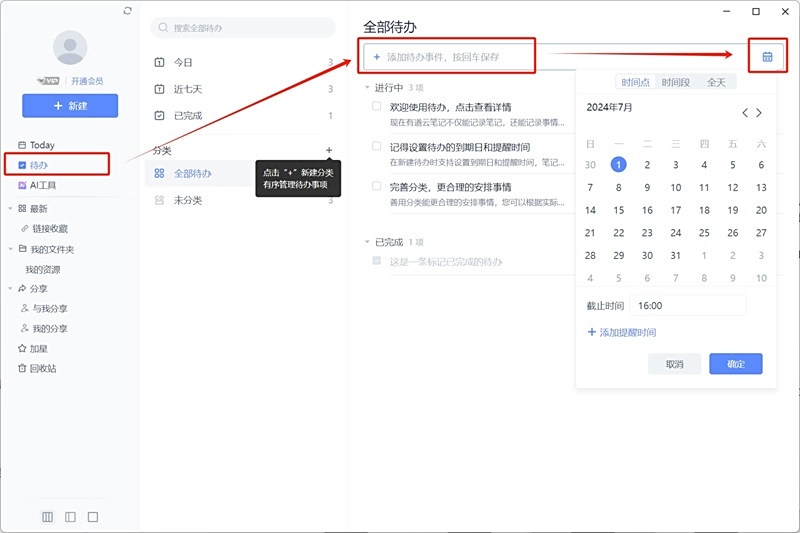This screenshot has width=800, height=533.
Task: Select date 20 in calendar
Action: (x=761, y=210)
